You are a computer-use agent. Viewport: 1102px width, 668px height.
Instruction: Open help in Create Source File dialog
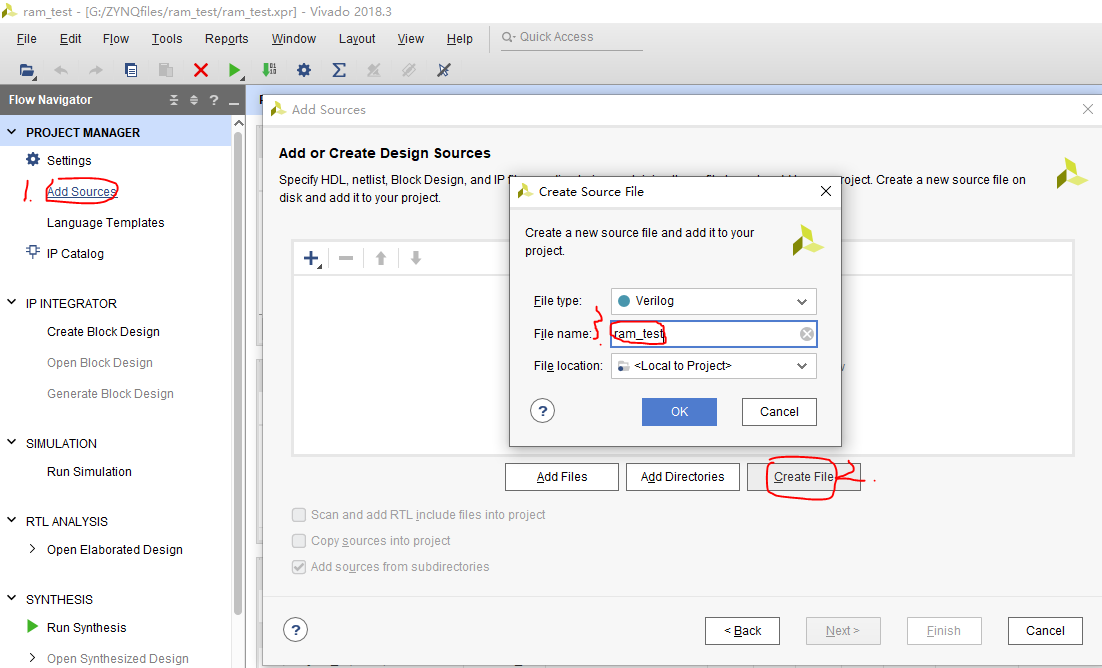(543, 411)
